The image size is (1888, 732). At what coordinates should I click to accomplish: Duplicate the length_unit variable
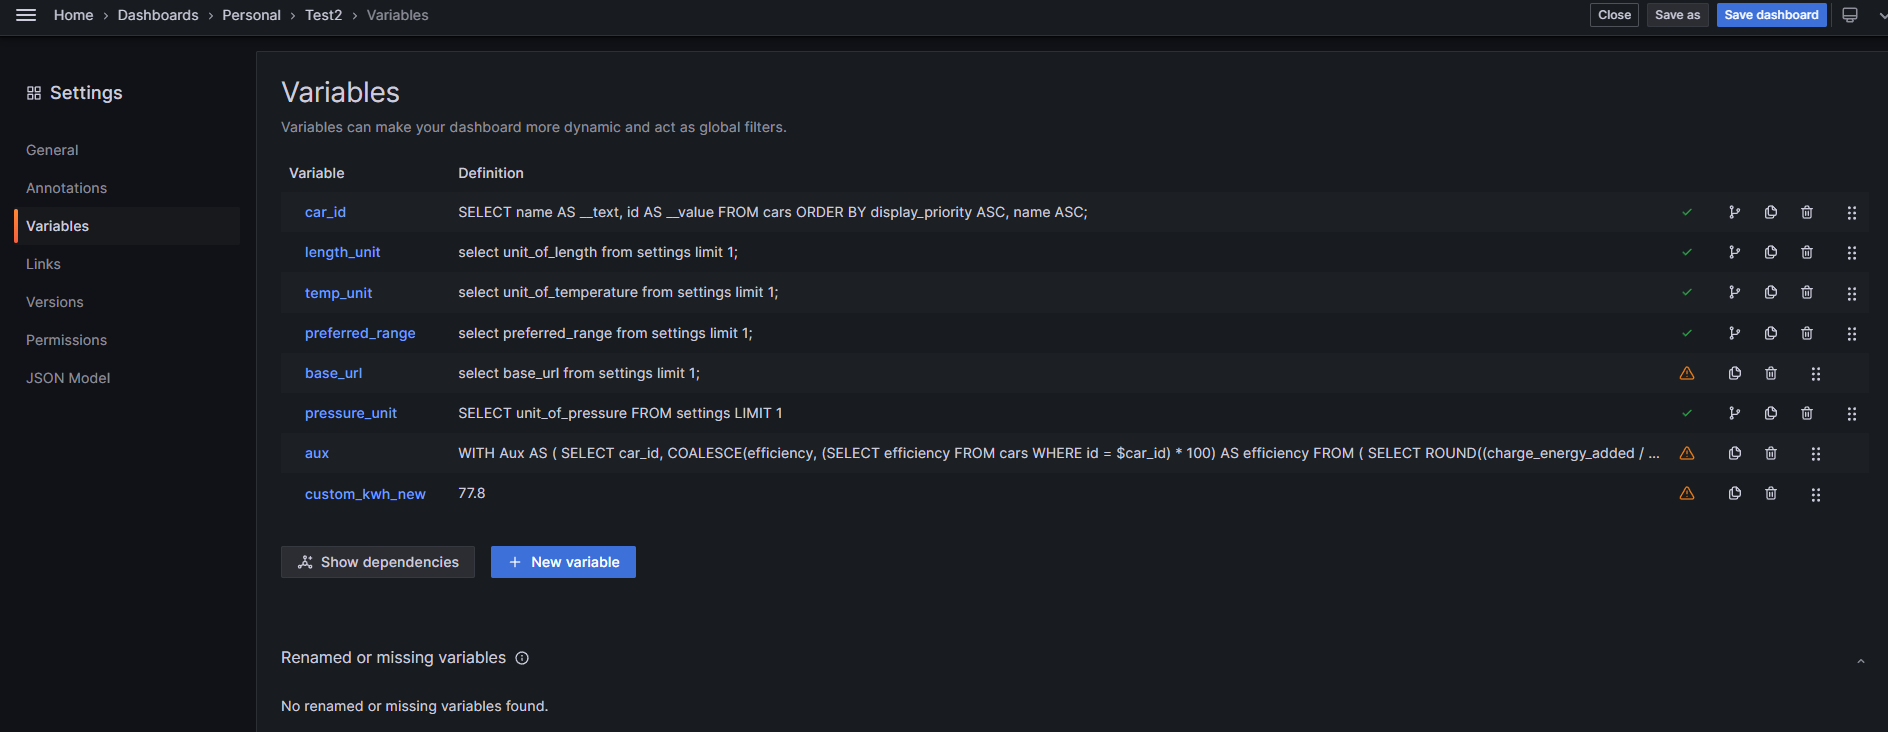[x=1771, y=252]
